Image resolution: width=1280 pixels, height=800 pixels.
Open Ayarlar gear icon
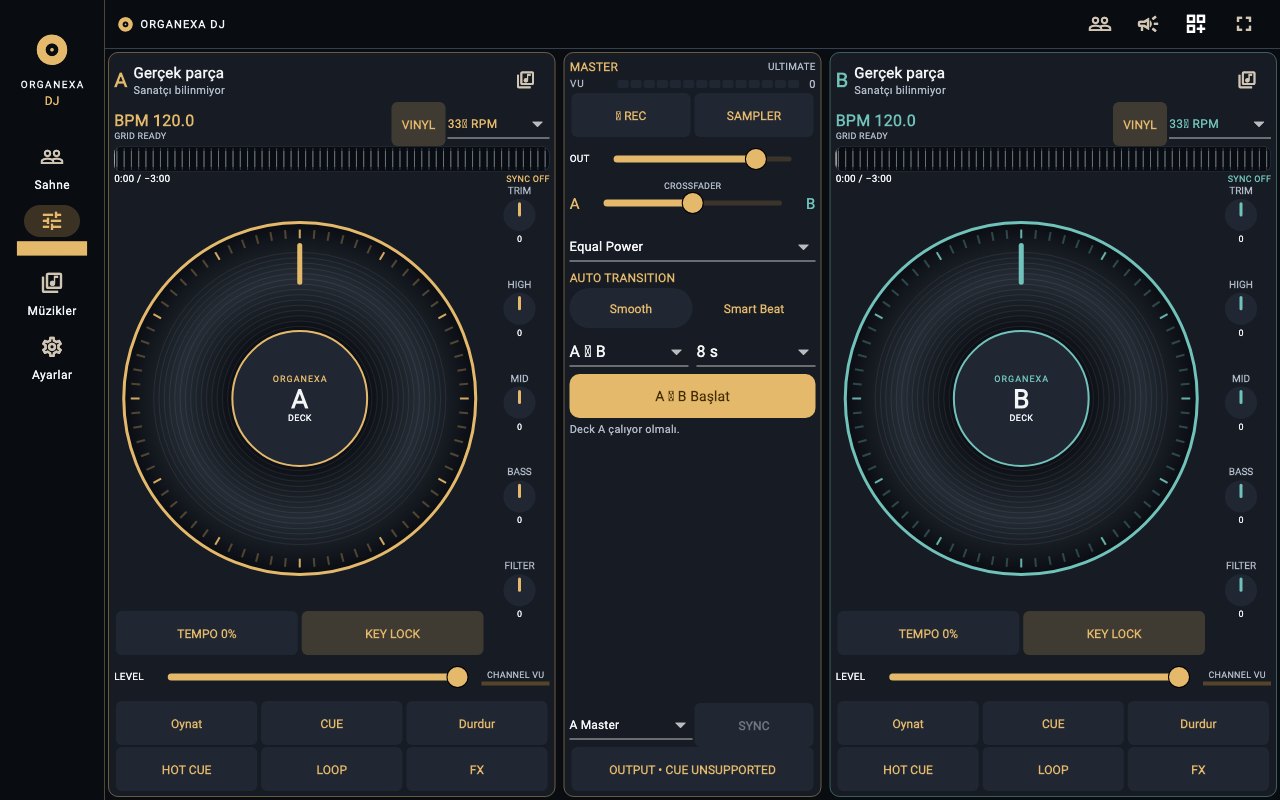tap(52, 347)
